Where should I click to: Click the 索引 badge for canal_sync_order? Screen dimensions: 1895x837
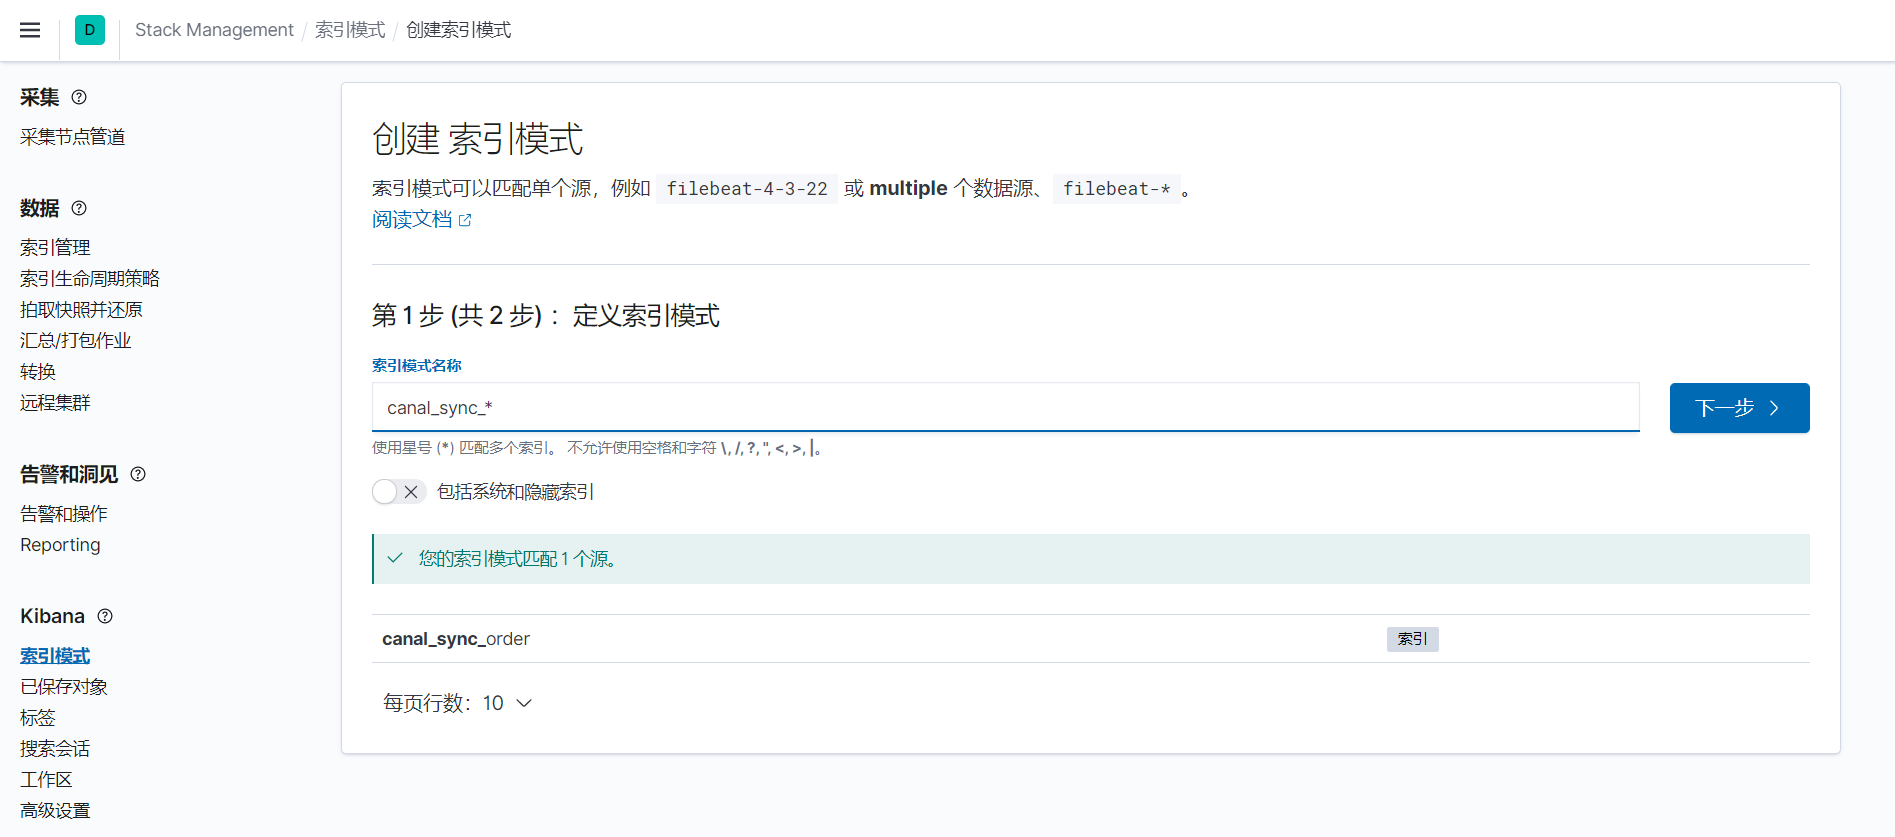tap(1411, 639)
